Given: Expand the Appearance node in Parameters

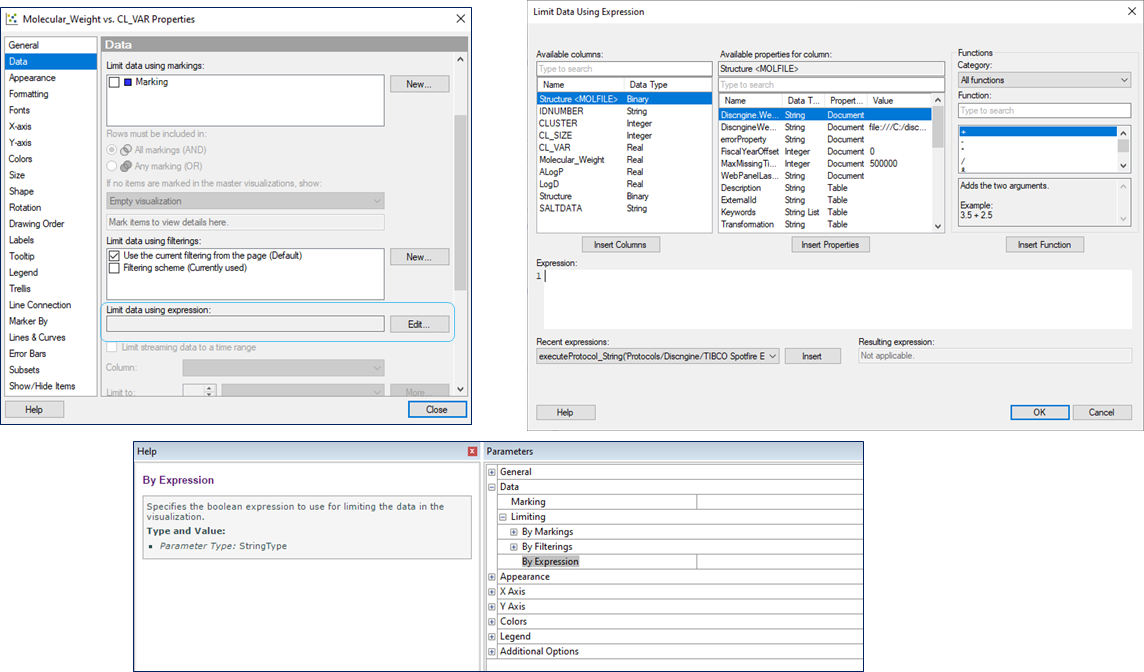Looking at the screenshot, I should (x=492, y=576).
